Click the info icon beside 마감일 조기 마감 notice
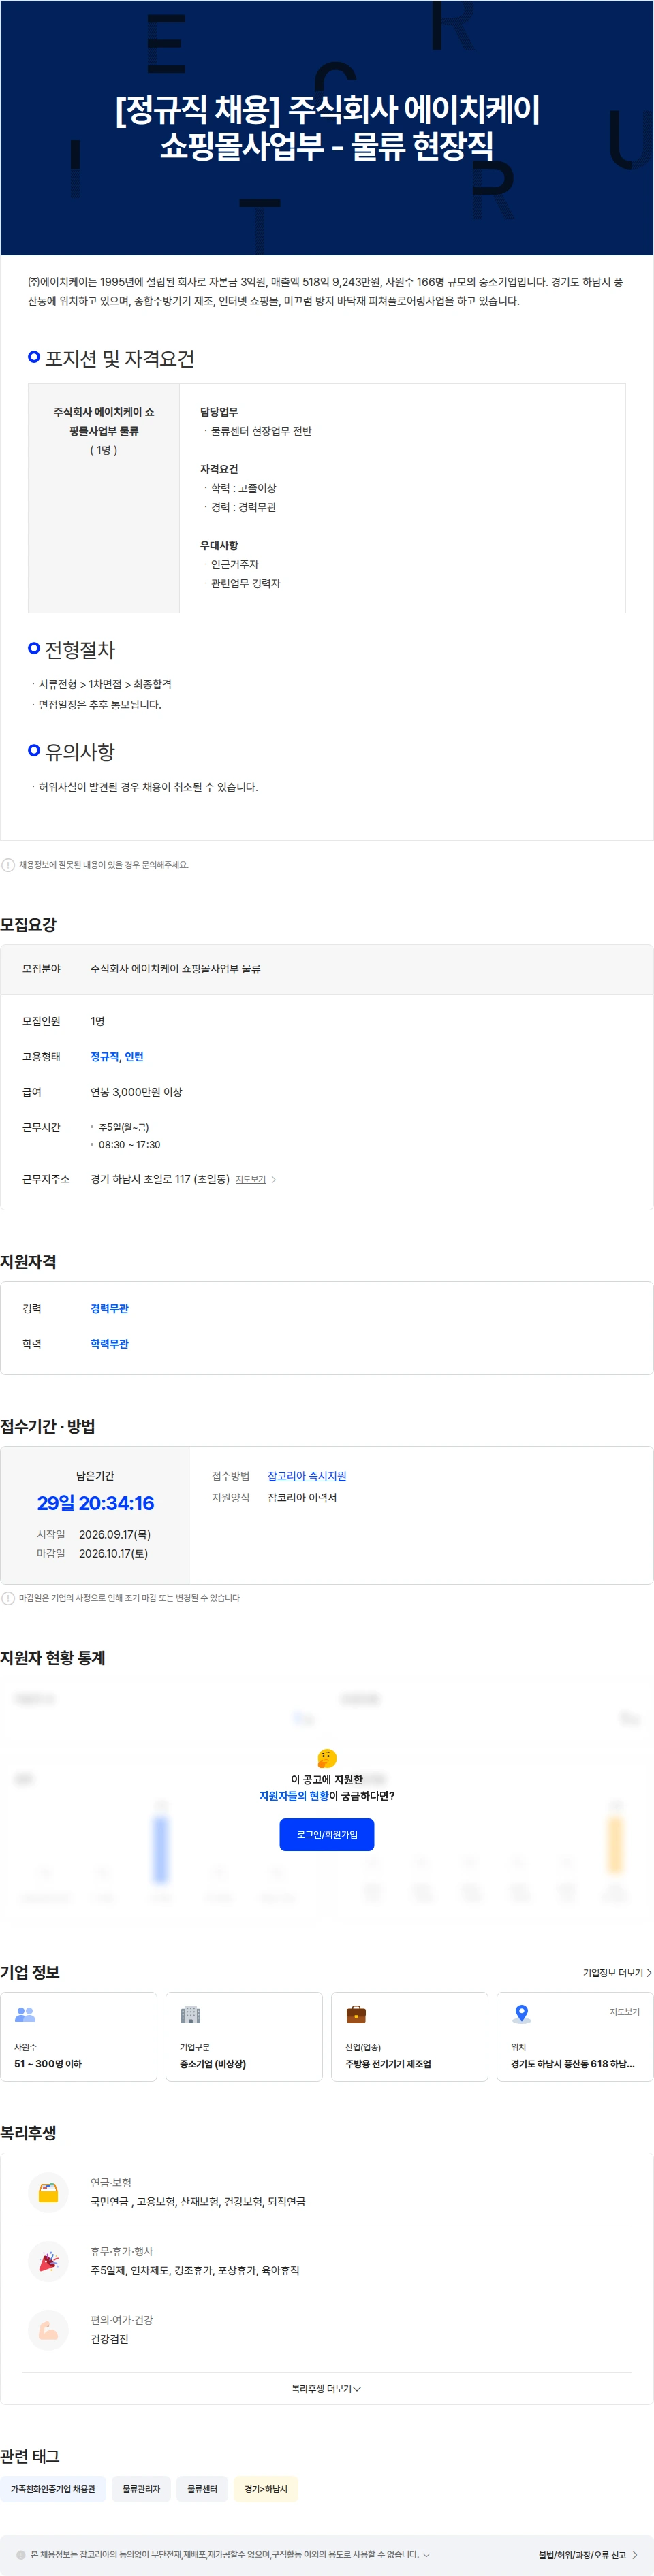 [x=8, y=1598]
